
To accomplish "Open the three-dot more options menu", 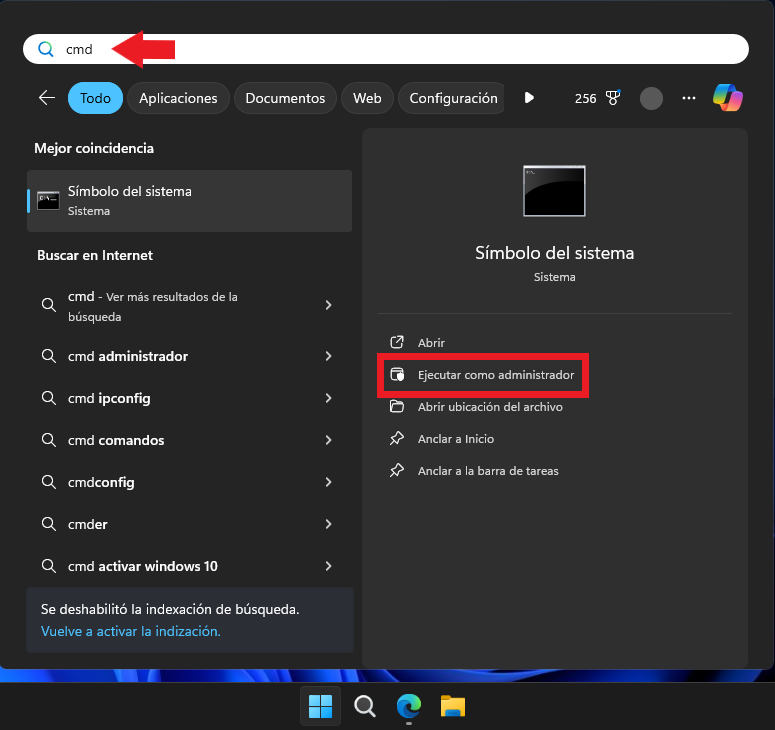I will click(689, 98).
